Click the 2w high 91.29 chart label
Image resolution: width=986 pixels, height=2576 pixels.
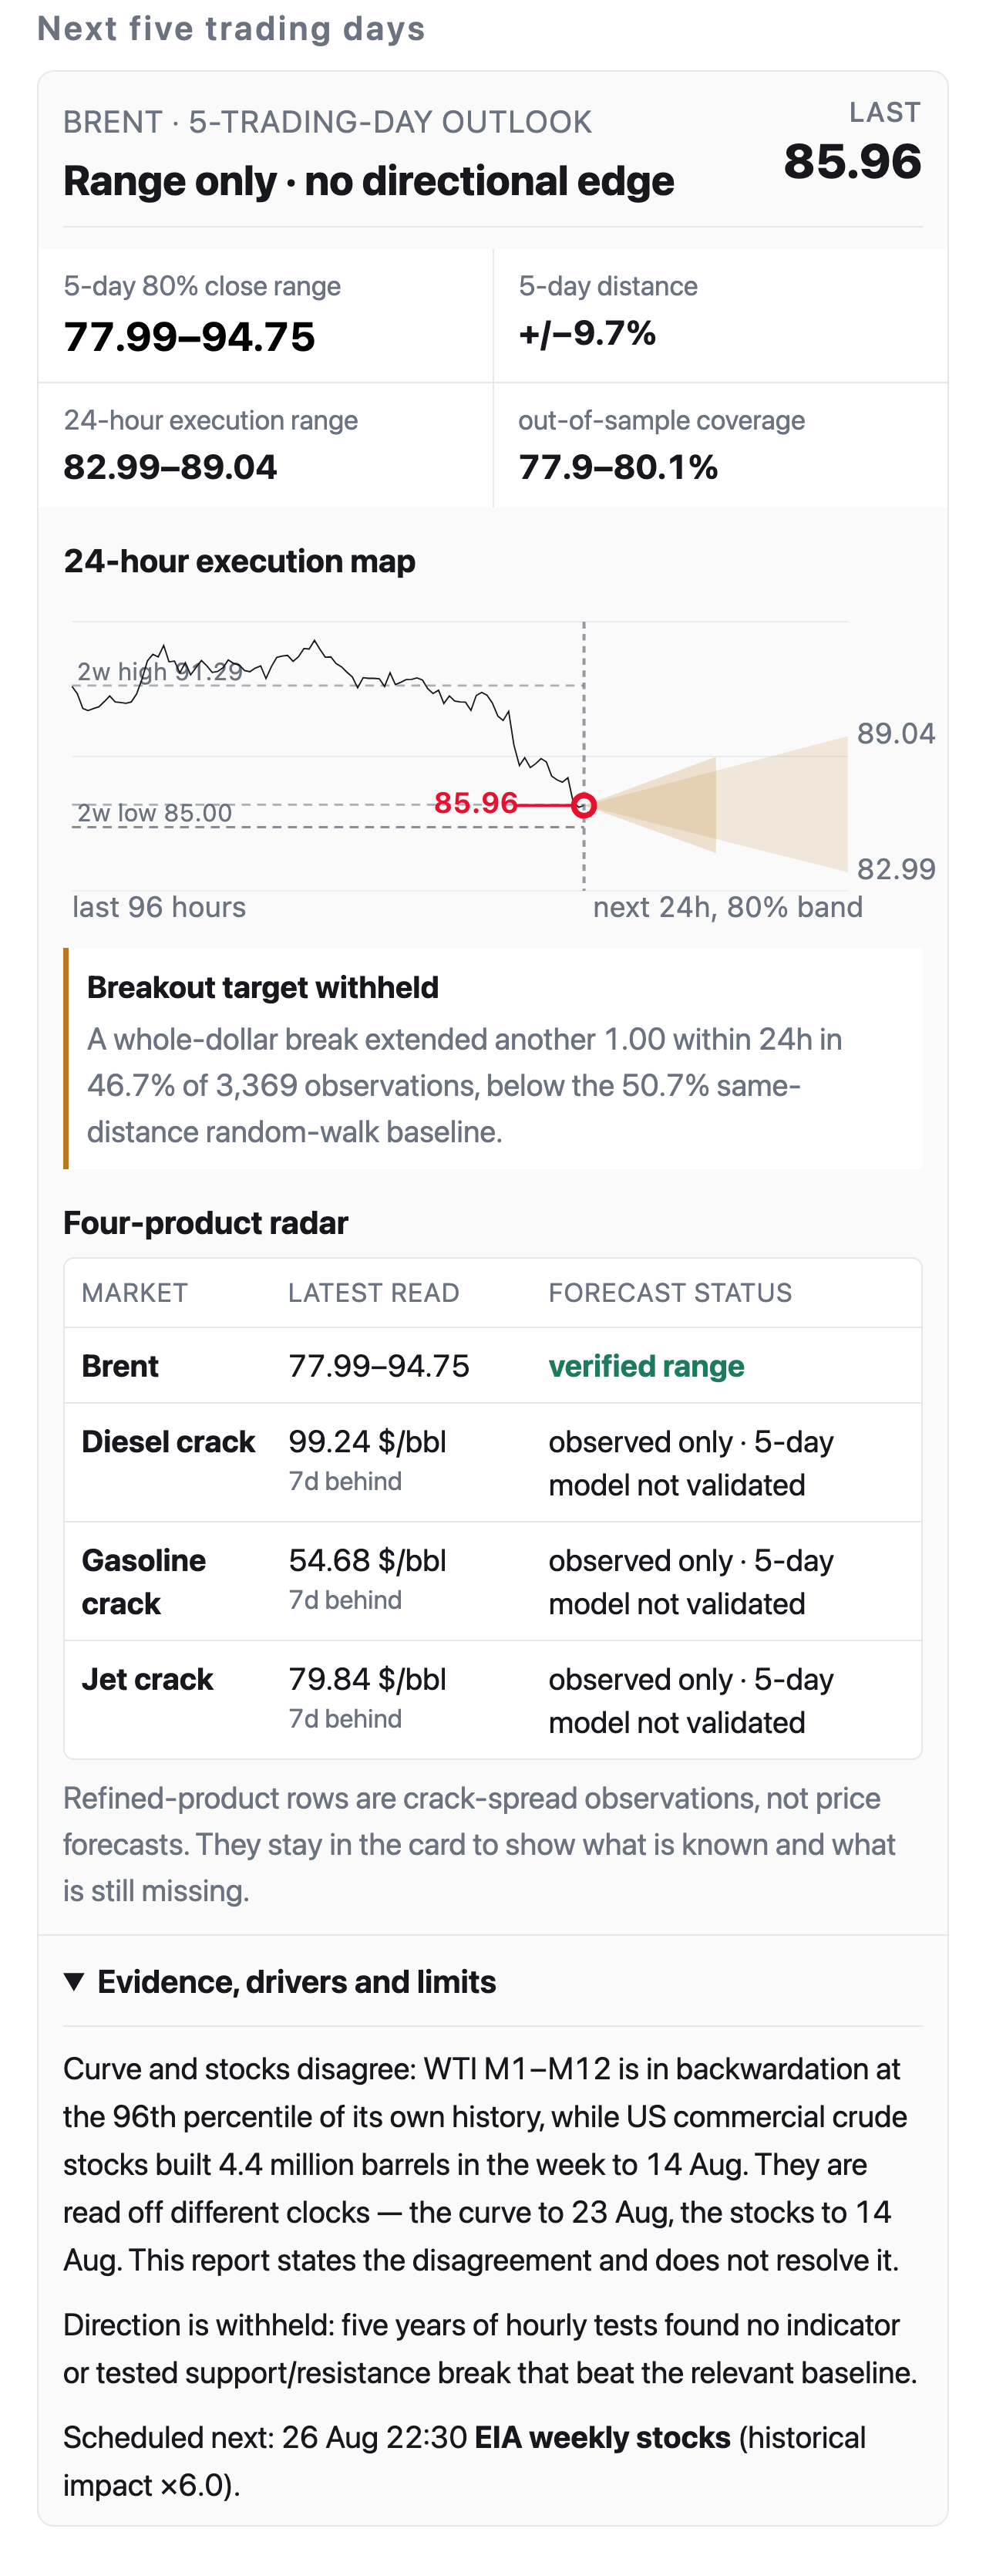[x=160, y=671]
